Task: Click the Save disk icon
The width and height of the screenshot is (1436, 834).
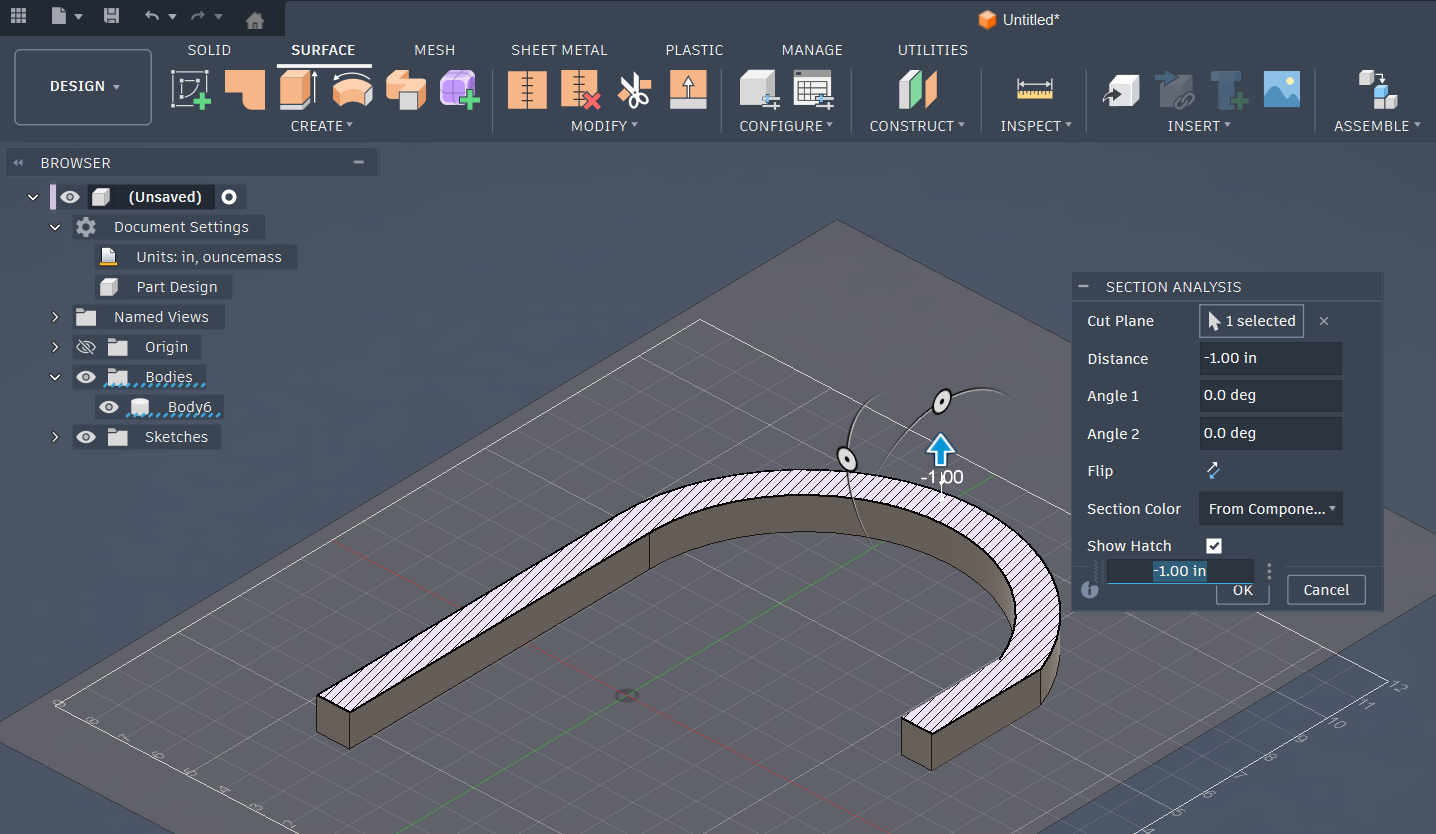Action: click(x=111, y=16)
